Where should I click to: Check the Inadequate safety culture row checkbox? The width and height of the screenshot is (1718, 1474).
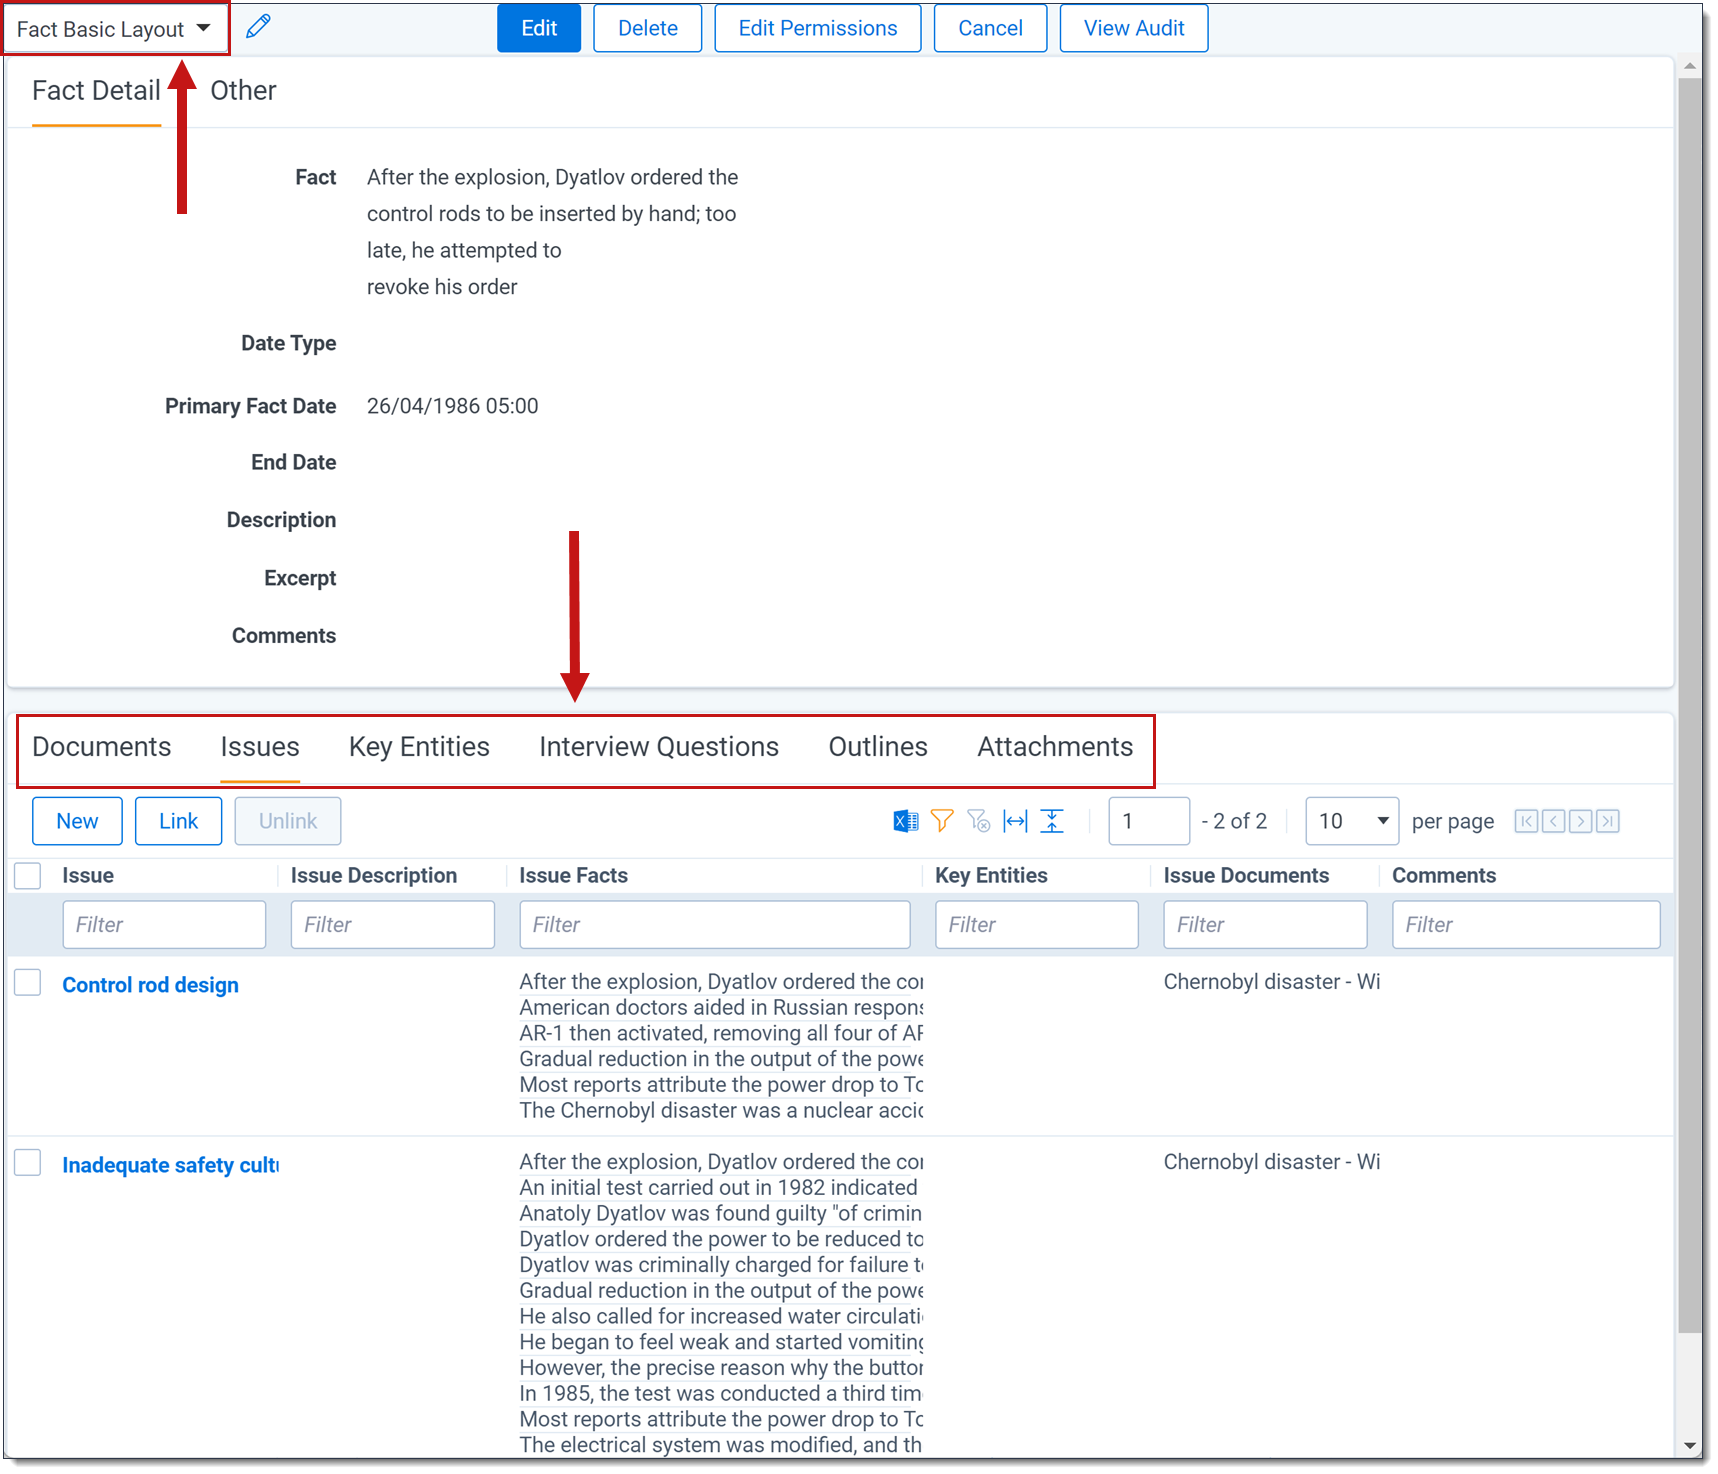(27, 1162)
